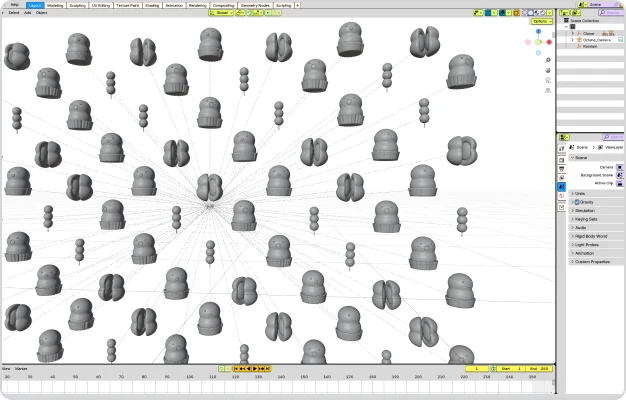Screen dimensions: 626x400
Task: Toggle snapping with the magnet icon
Action: [x=250, y=13]
